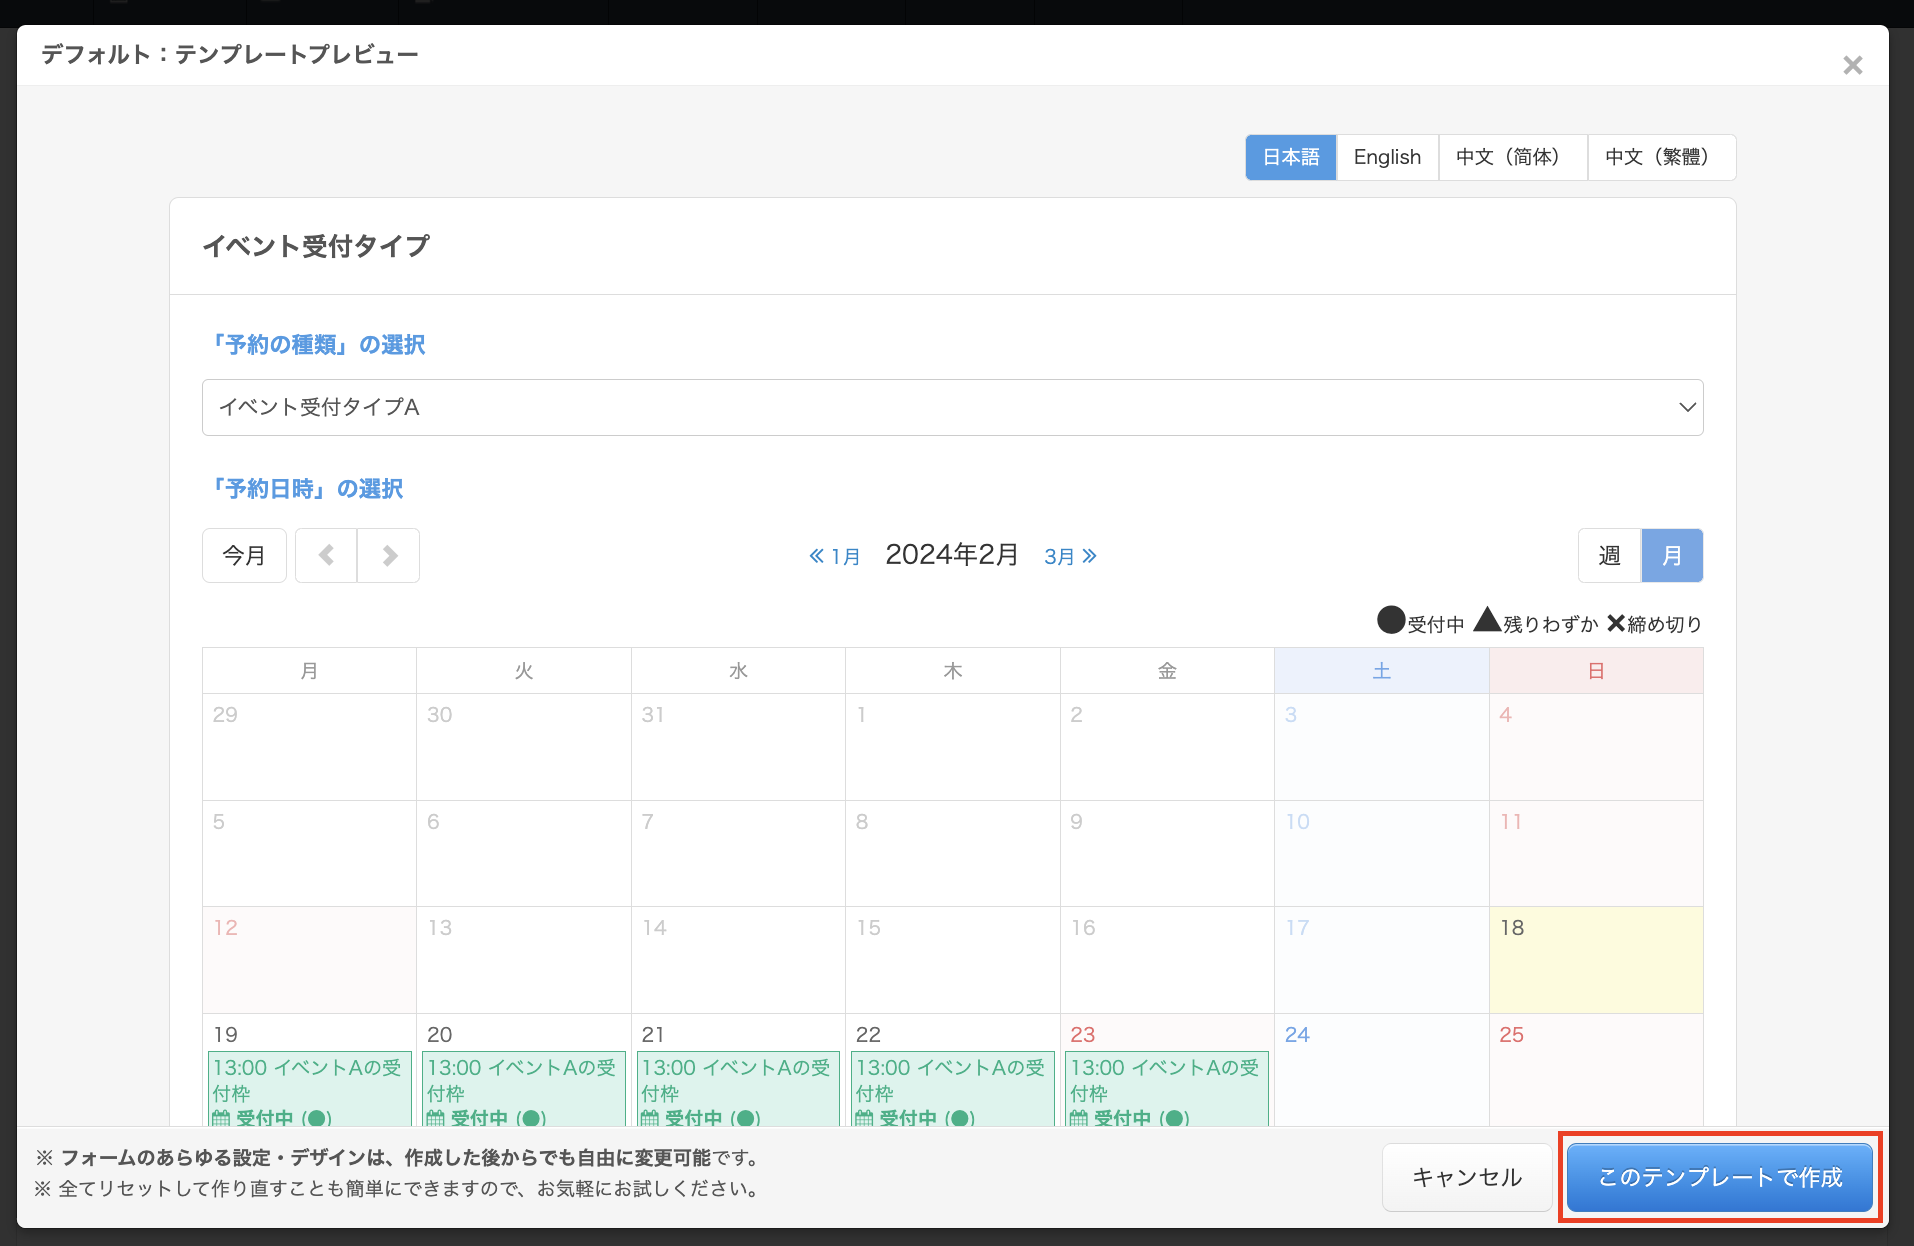
Task: Click the キャンセル button
Action: click(x=1466, y=1177)
